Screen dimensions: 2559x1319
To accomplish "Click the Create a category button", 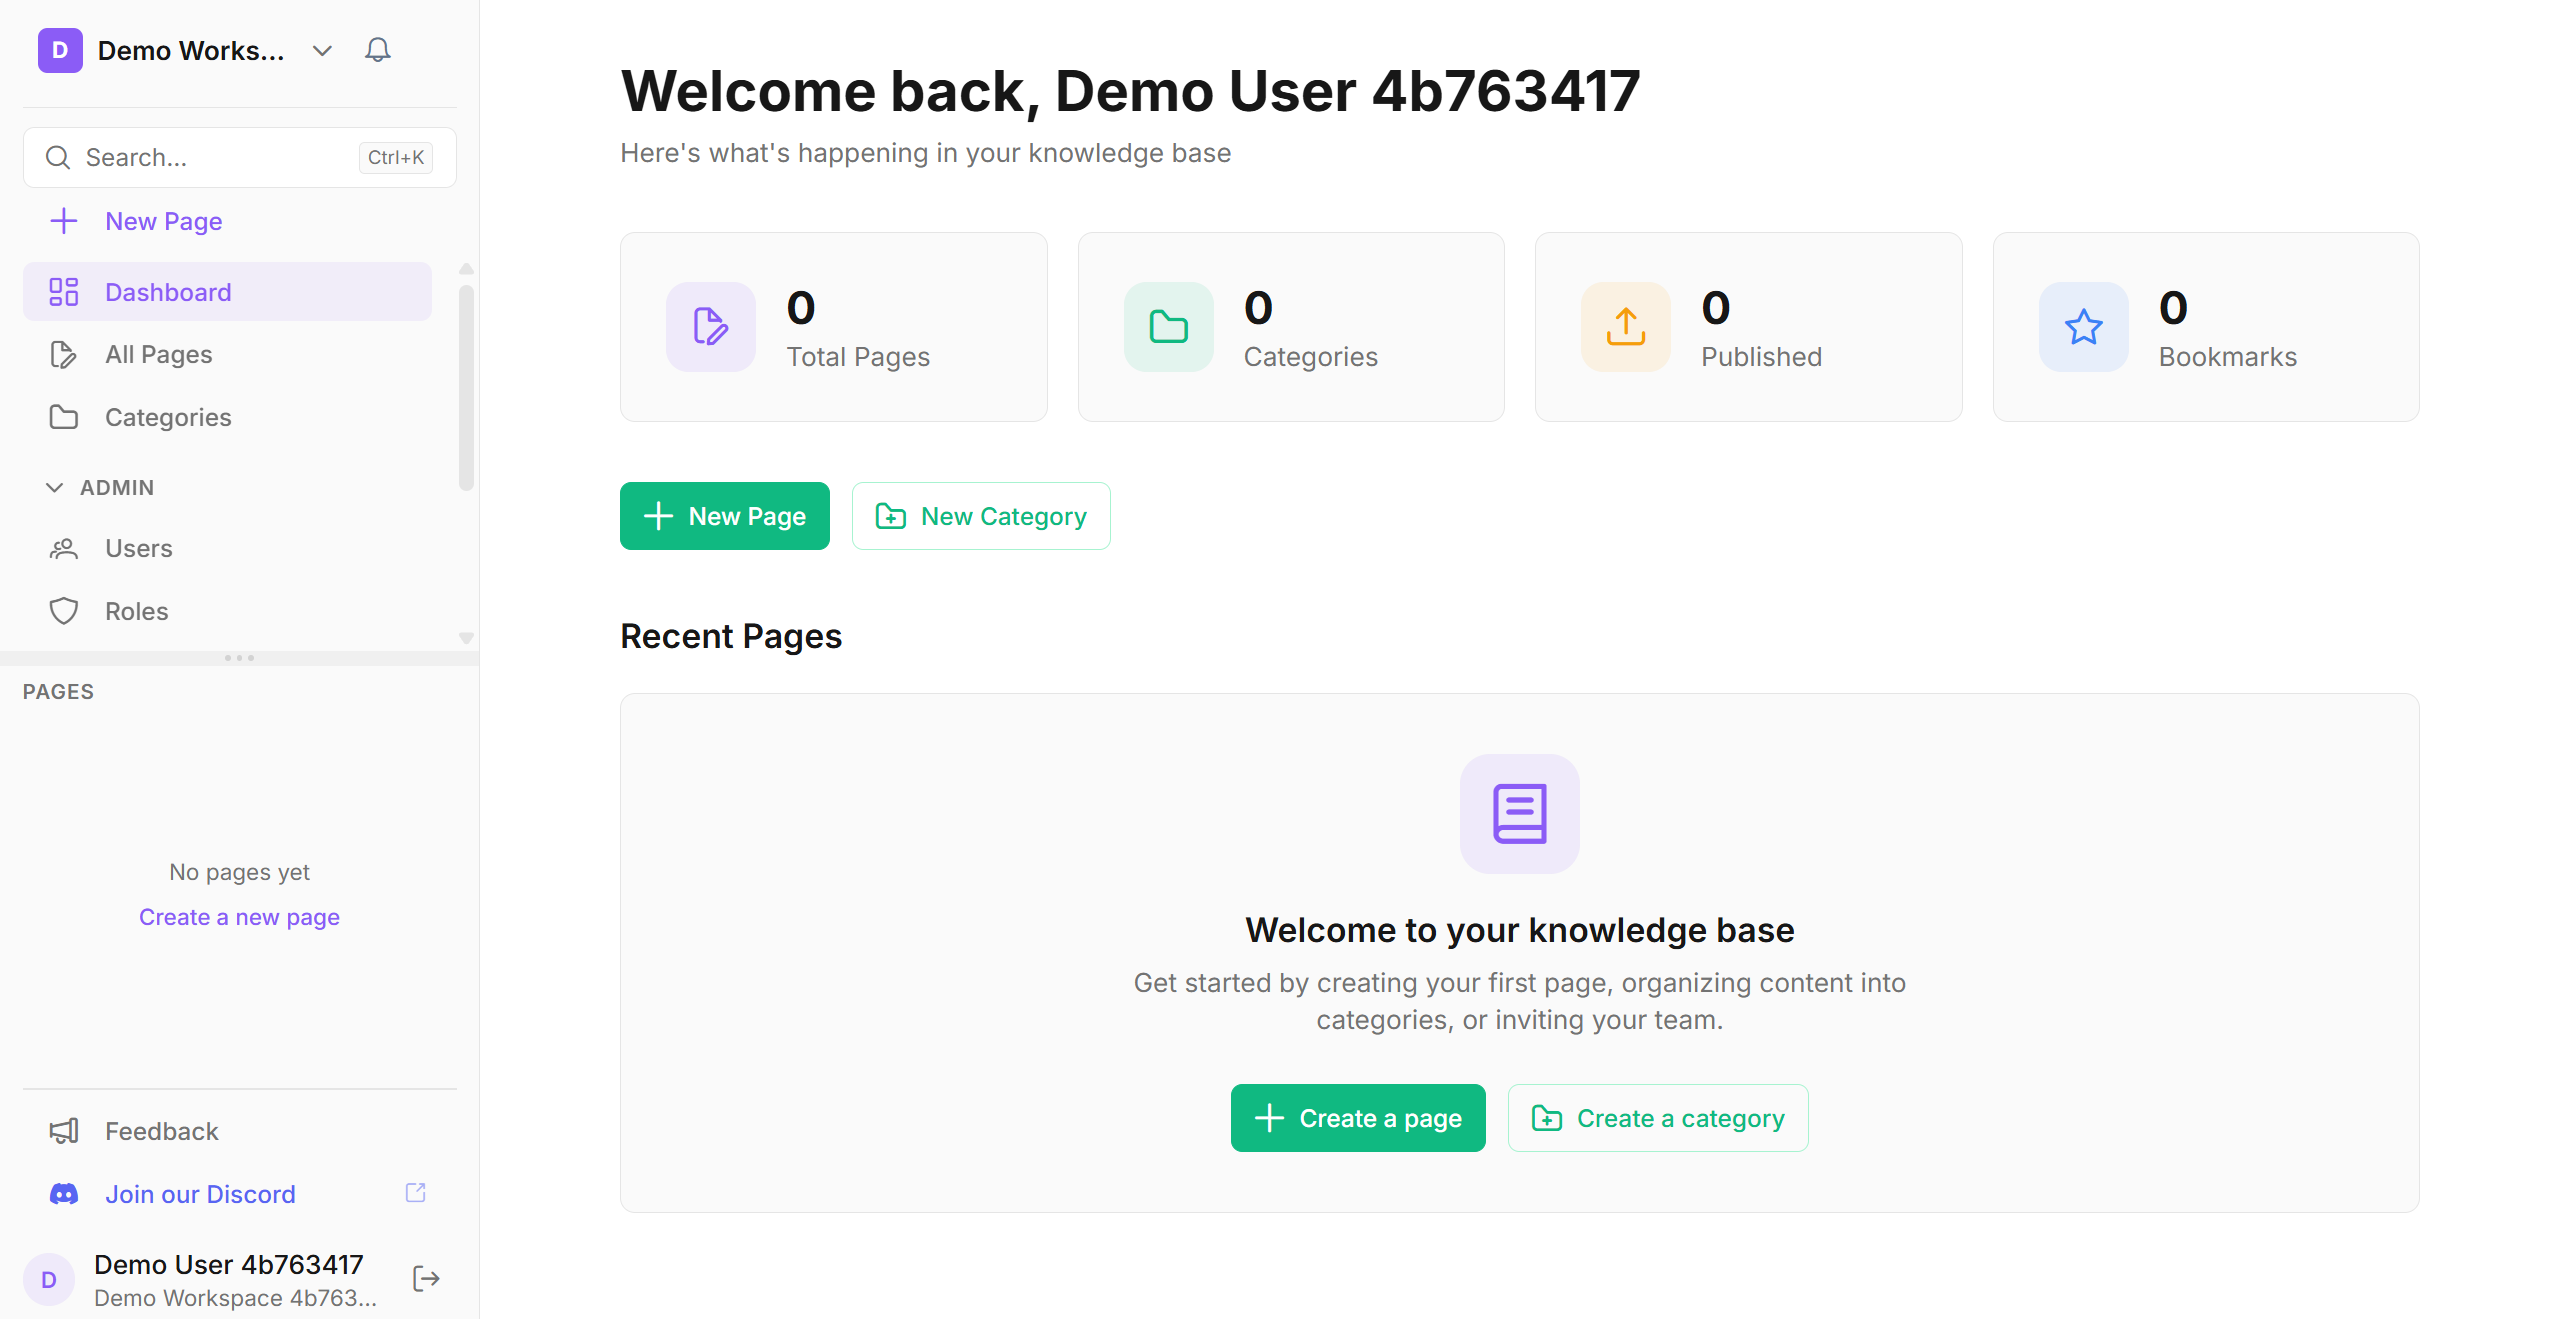I will tap(1657, 1118).
